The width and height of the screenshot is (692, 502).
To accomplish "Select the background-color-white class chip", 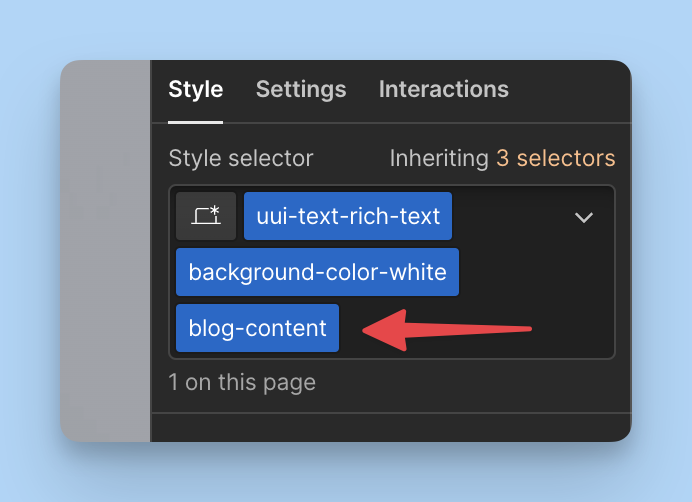I will (317, 272).
